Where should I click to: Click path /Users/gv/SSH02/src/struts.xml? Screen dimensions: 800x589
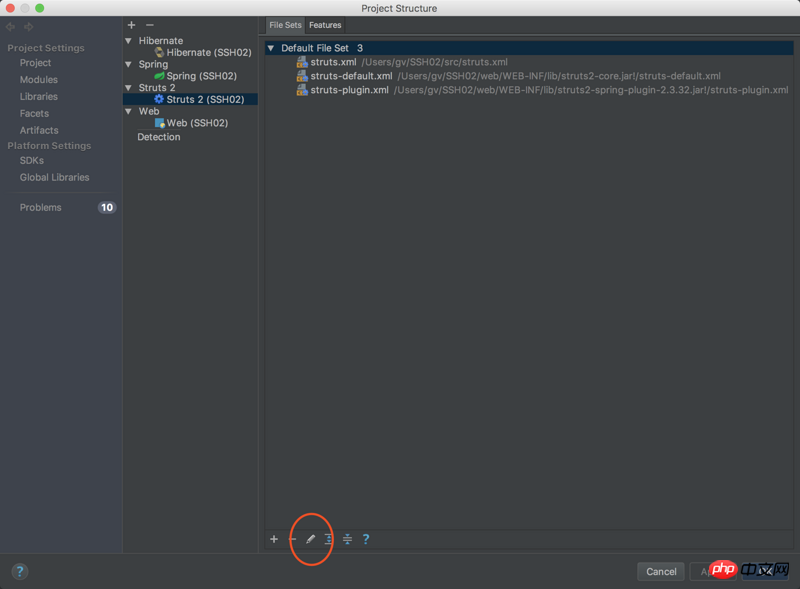pyautogui.click(x=435, y=62)
